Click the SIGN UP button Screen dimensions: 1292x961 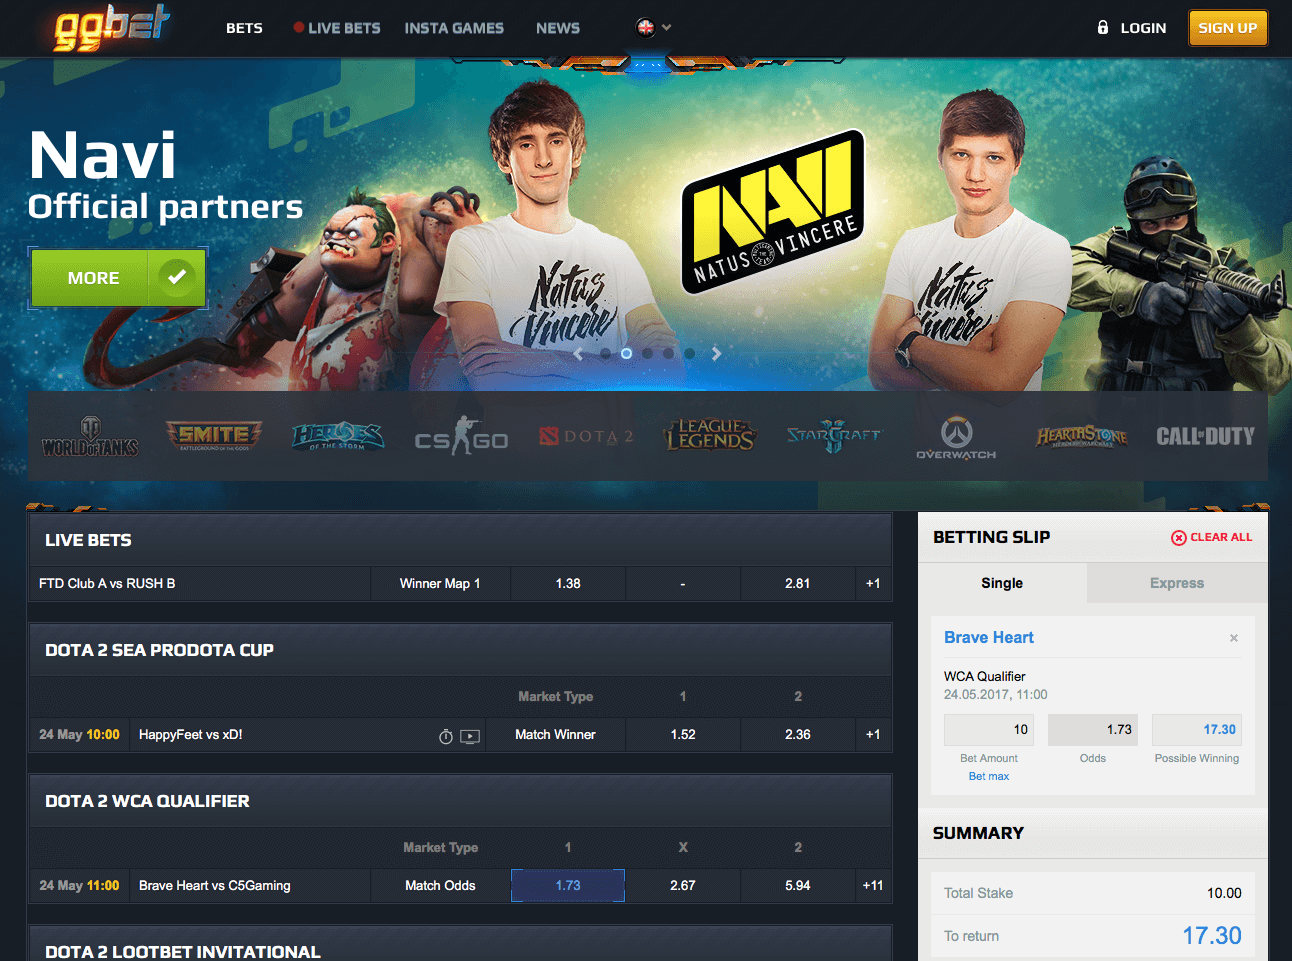click(x=1228, y=28)
